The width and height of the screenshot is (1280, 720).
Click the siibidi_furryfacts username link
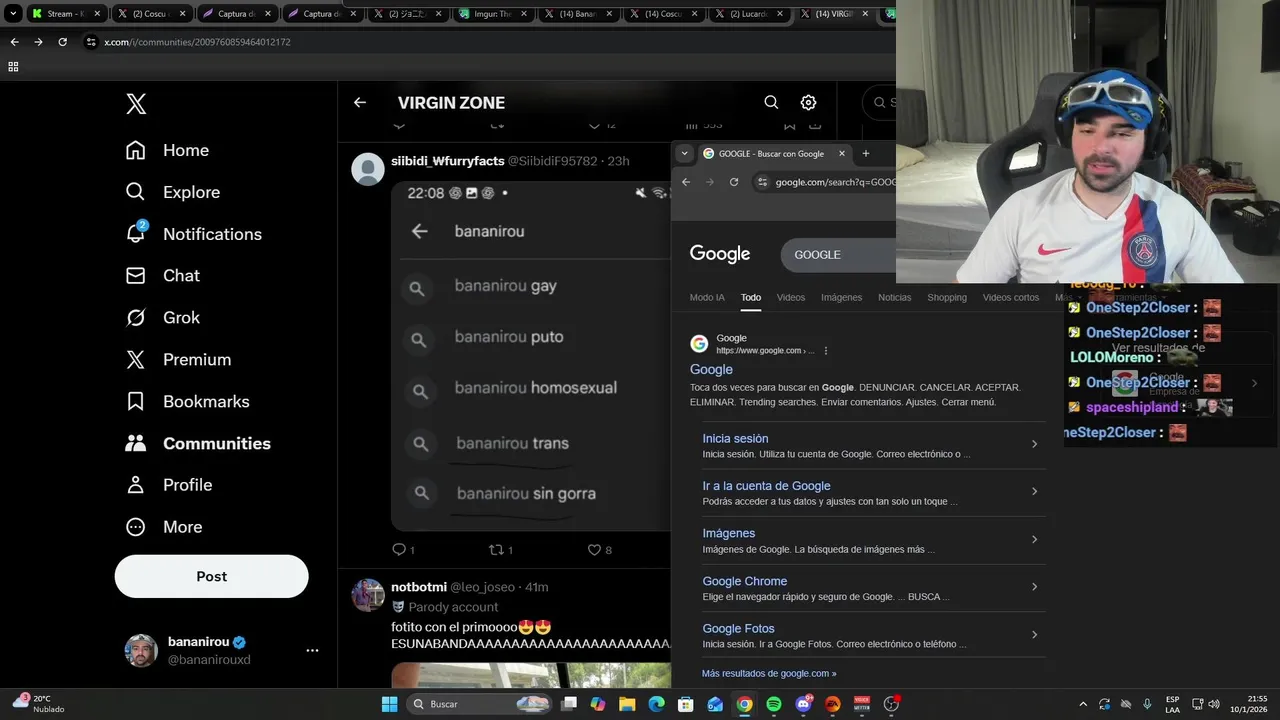point(448,161)
